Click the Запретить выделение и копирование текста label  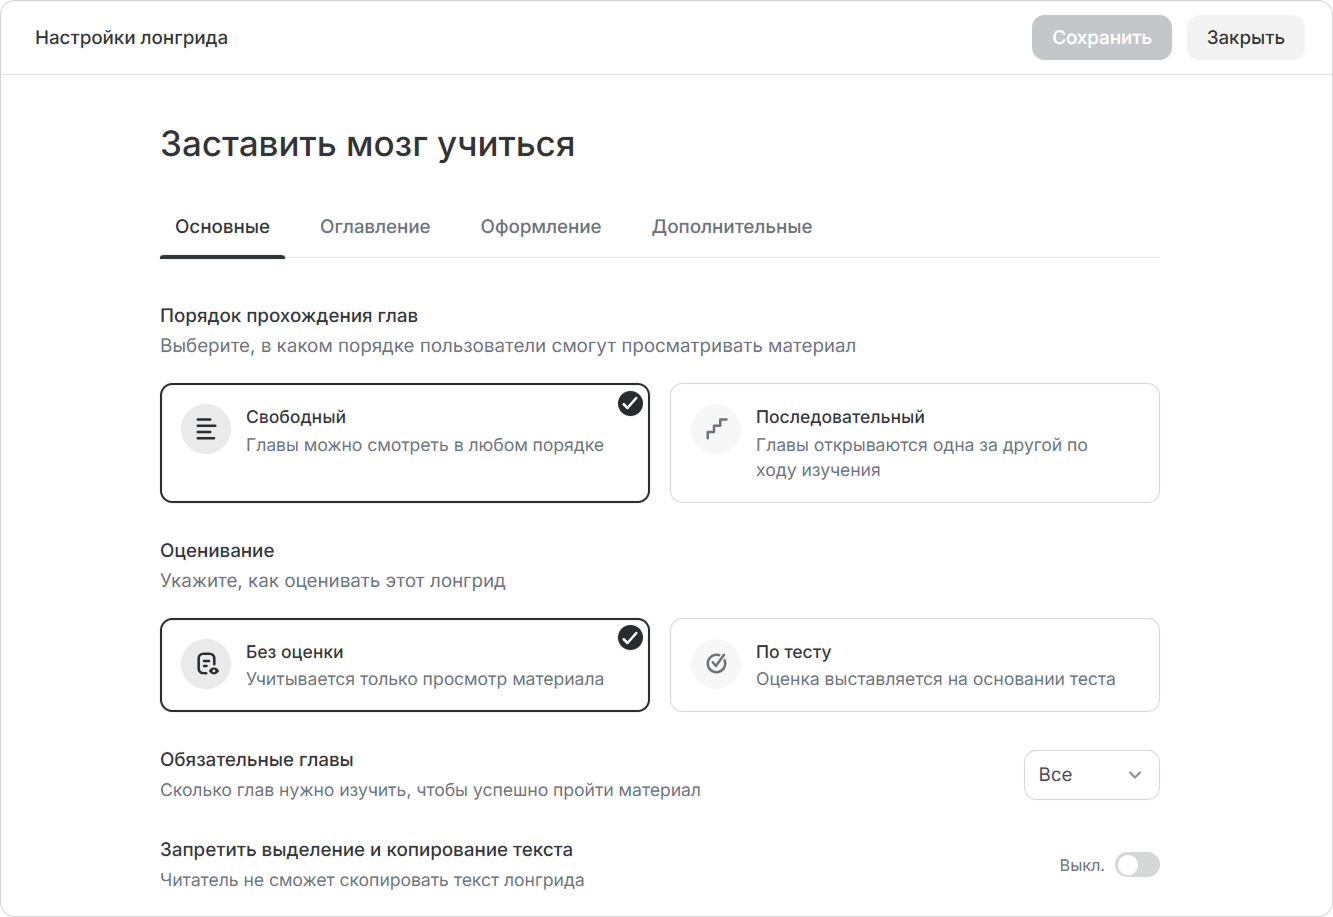(367, 850)
